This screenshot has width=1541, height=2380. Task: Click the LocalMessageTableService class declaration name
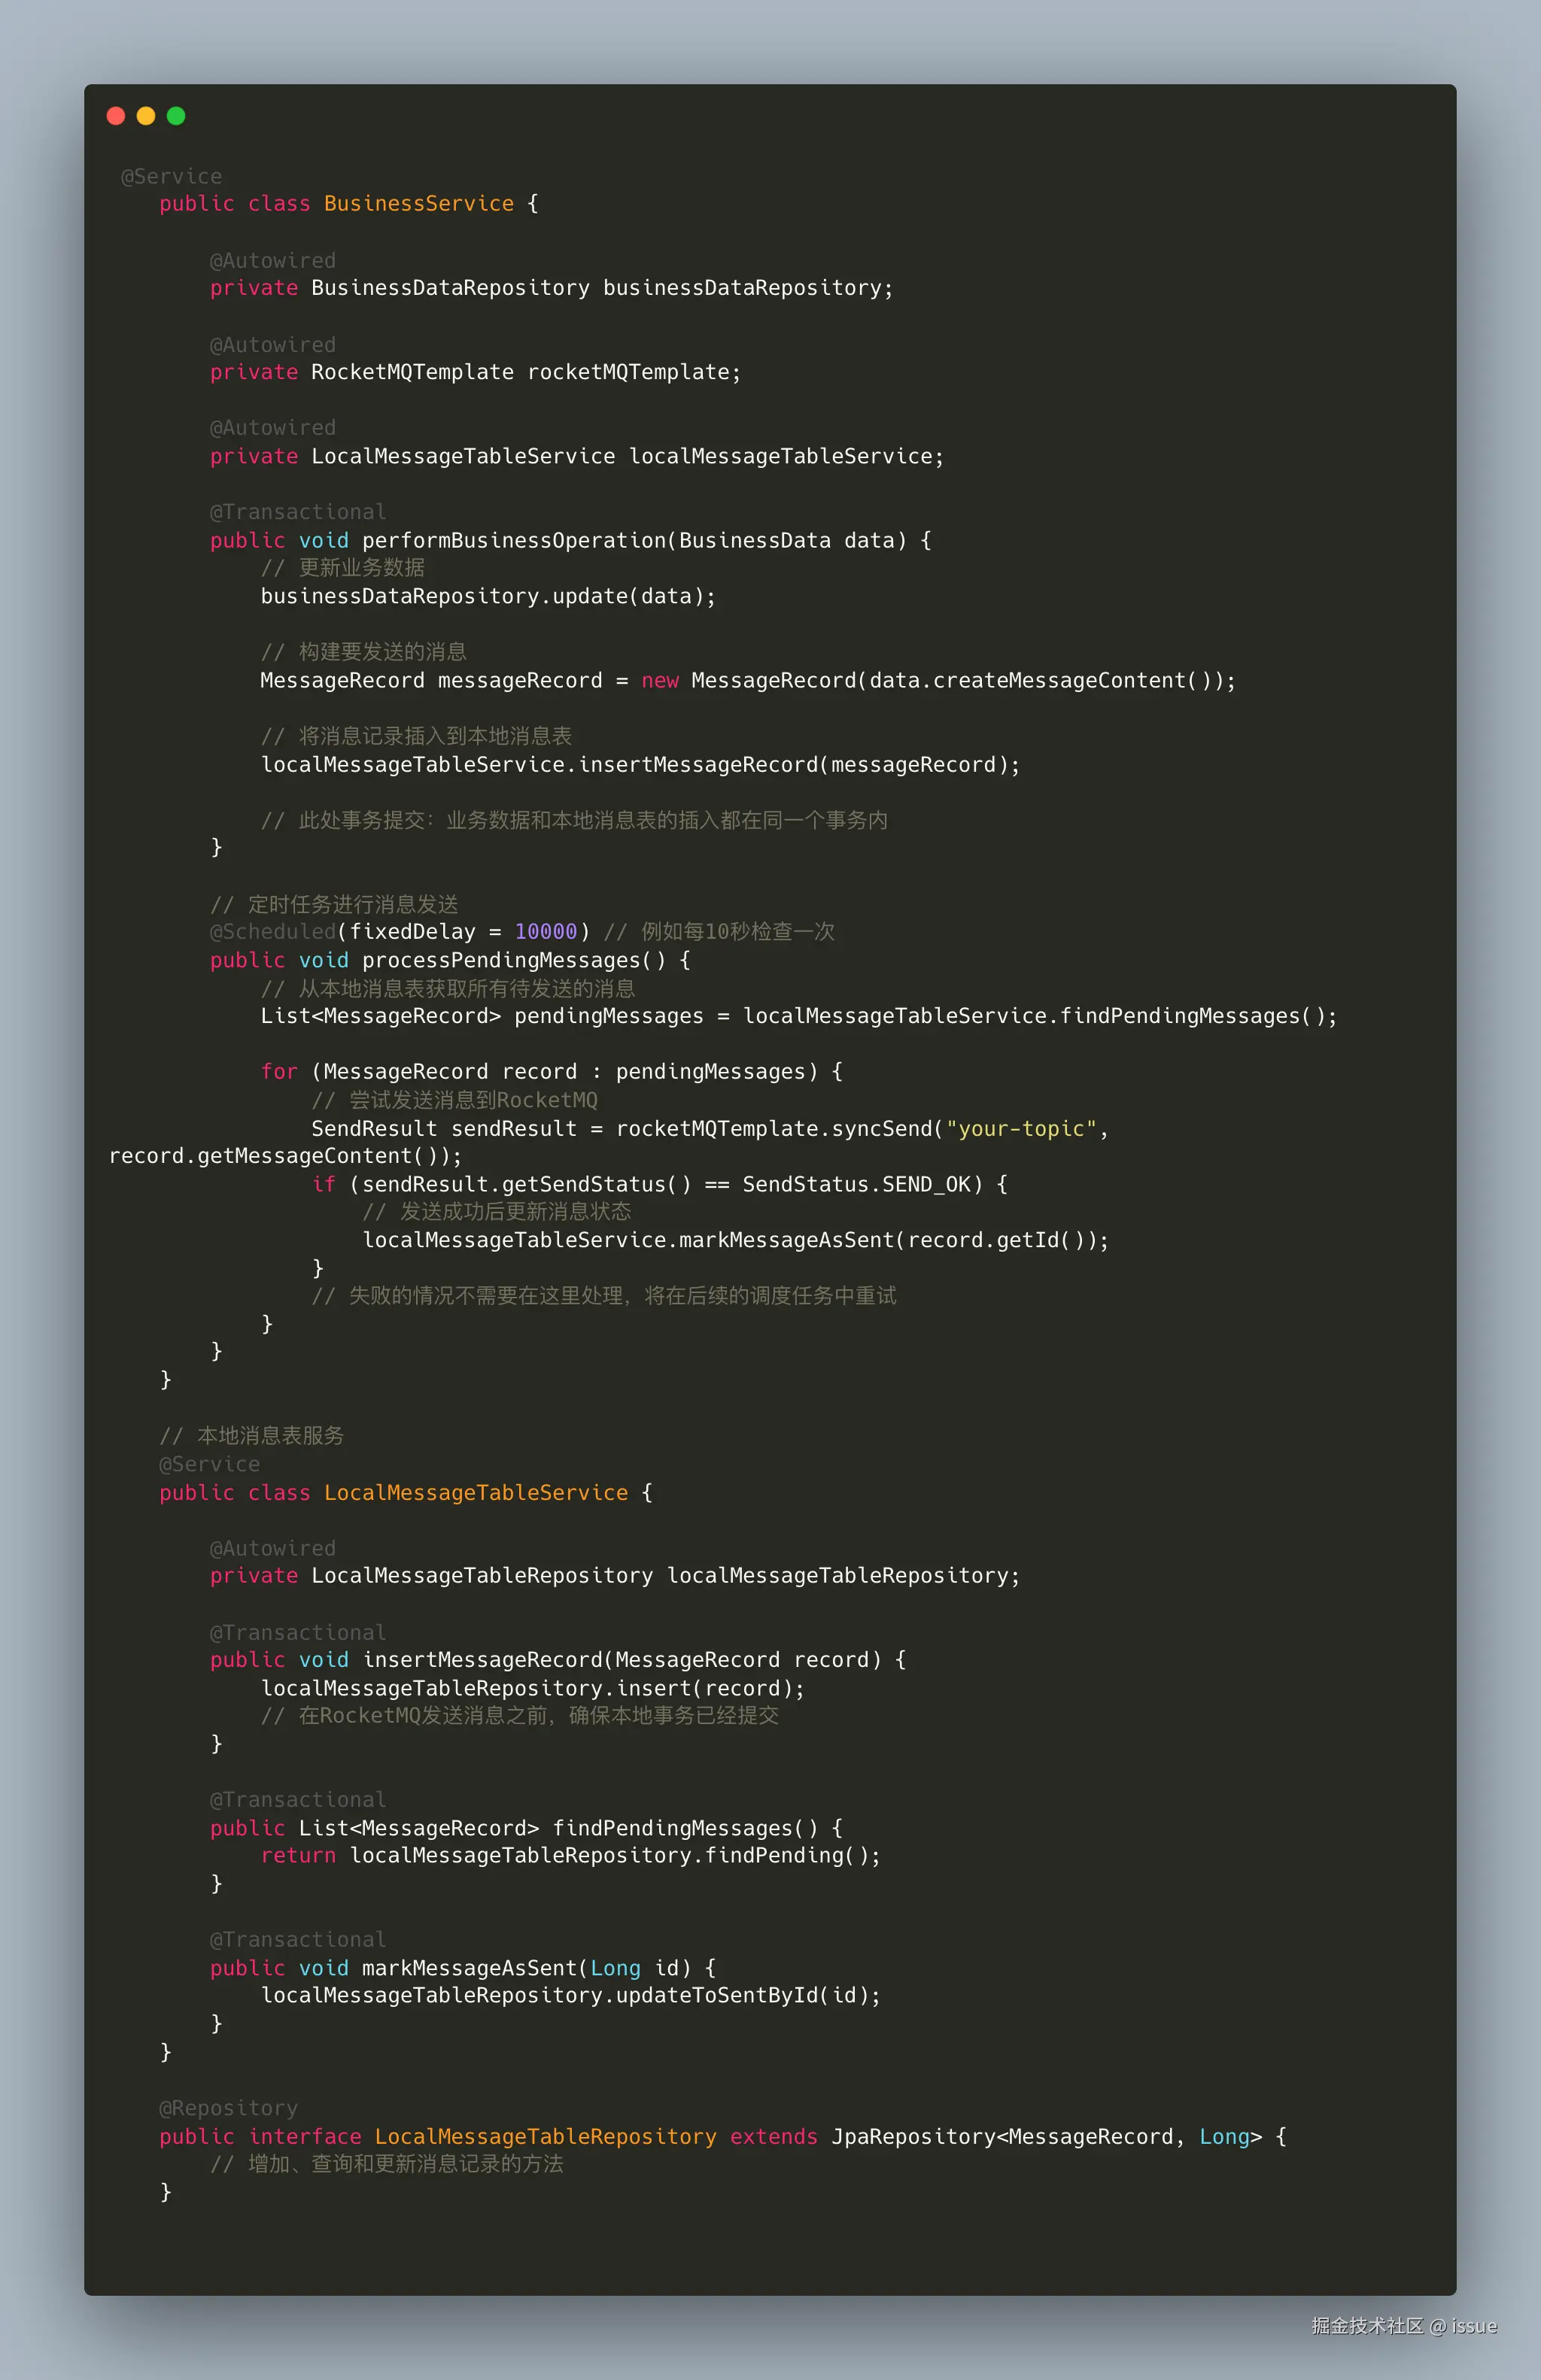tap(476, 1493)
